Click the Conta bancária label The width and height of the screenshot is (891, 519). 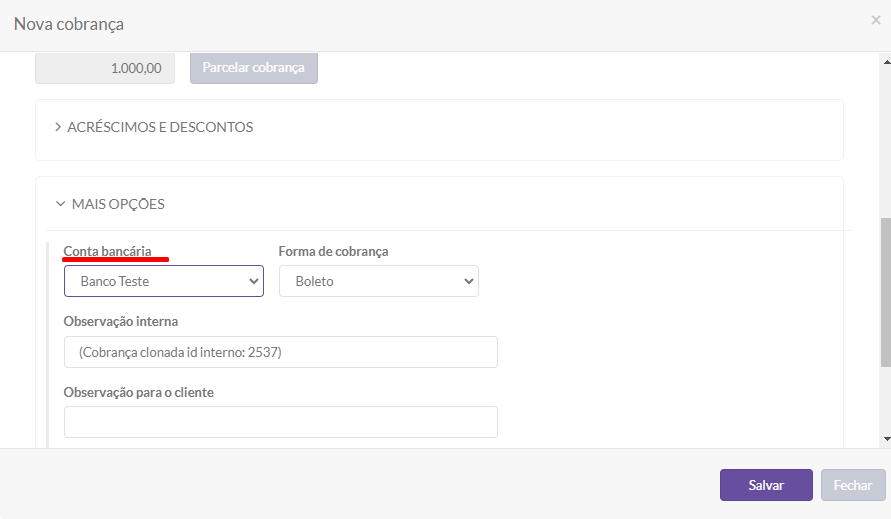pos(107,251)
